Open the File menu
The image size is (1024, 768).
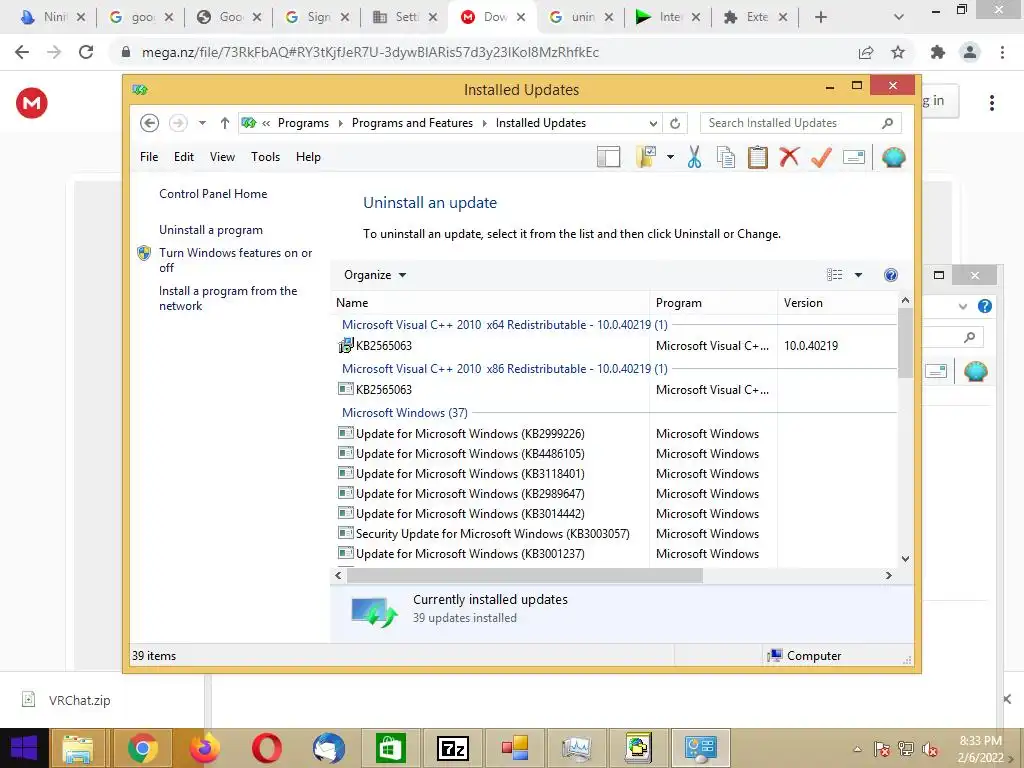click(x=149, y=157)
